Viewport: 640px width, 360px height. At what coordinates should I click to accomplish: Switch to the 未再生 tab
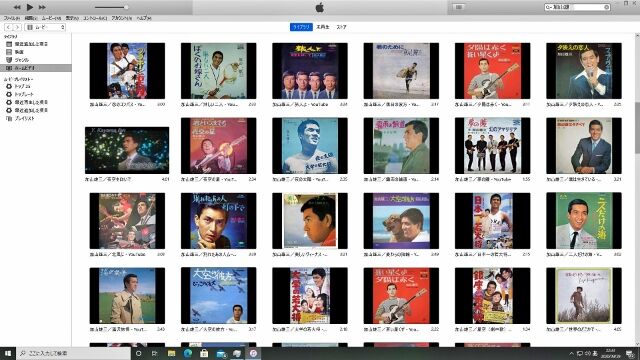pos(322,27)
